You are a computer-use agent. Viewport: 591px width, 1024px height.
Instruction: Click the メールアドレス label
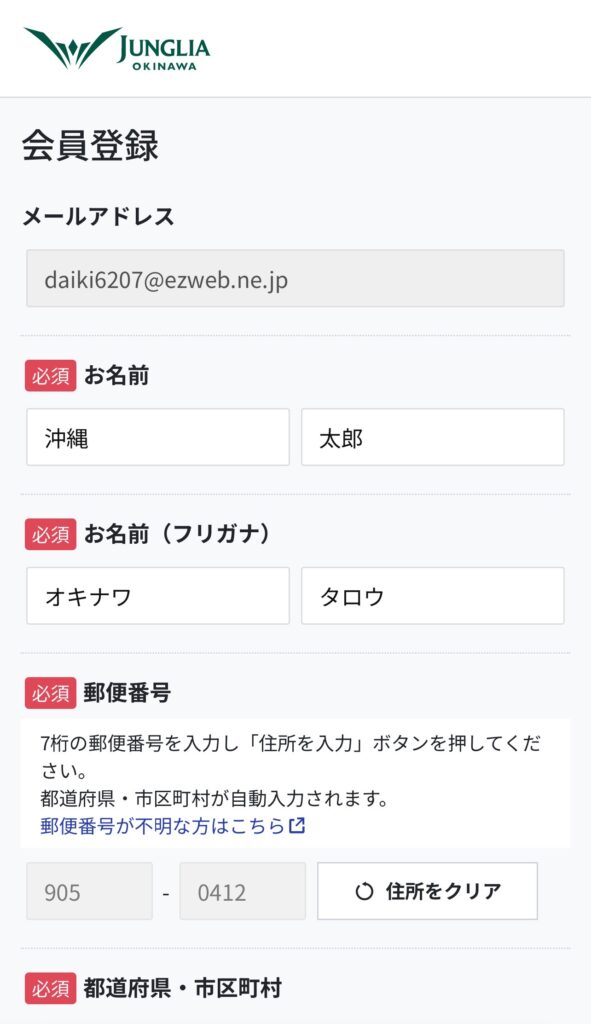(99, 216)
